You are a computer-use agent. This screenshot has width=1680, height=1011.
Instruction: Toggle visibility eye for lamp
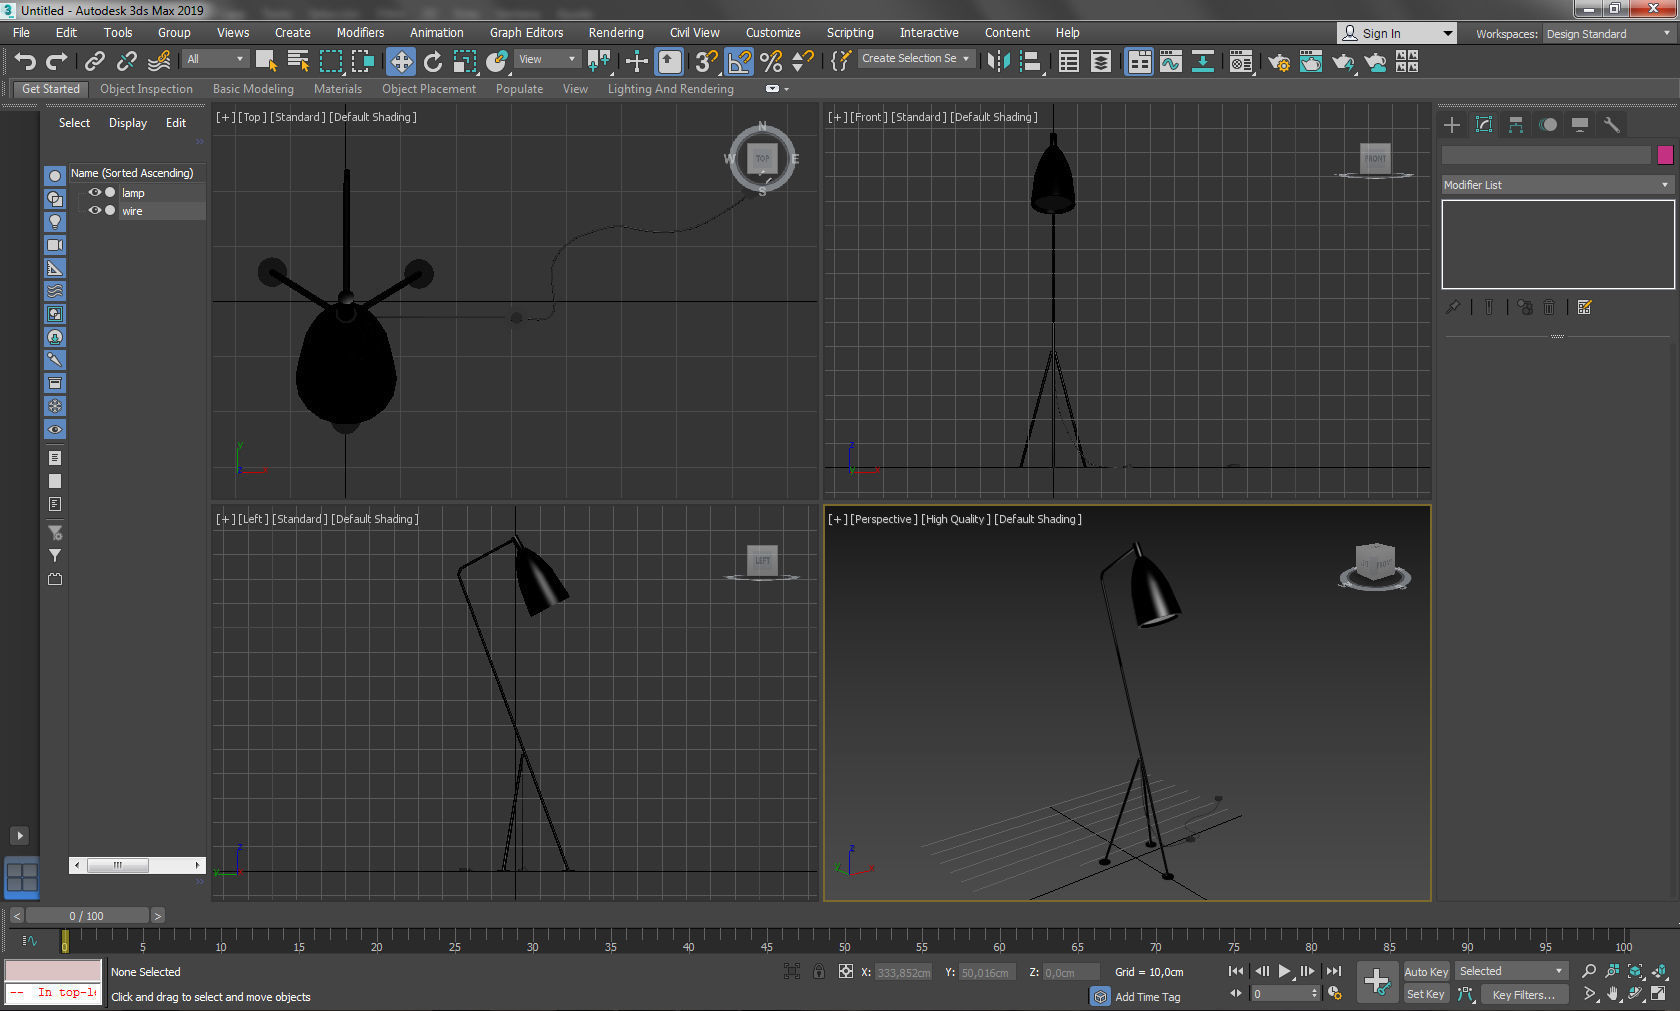pyautogui.click(x=95, y=192)
